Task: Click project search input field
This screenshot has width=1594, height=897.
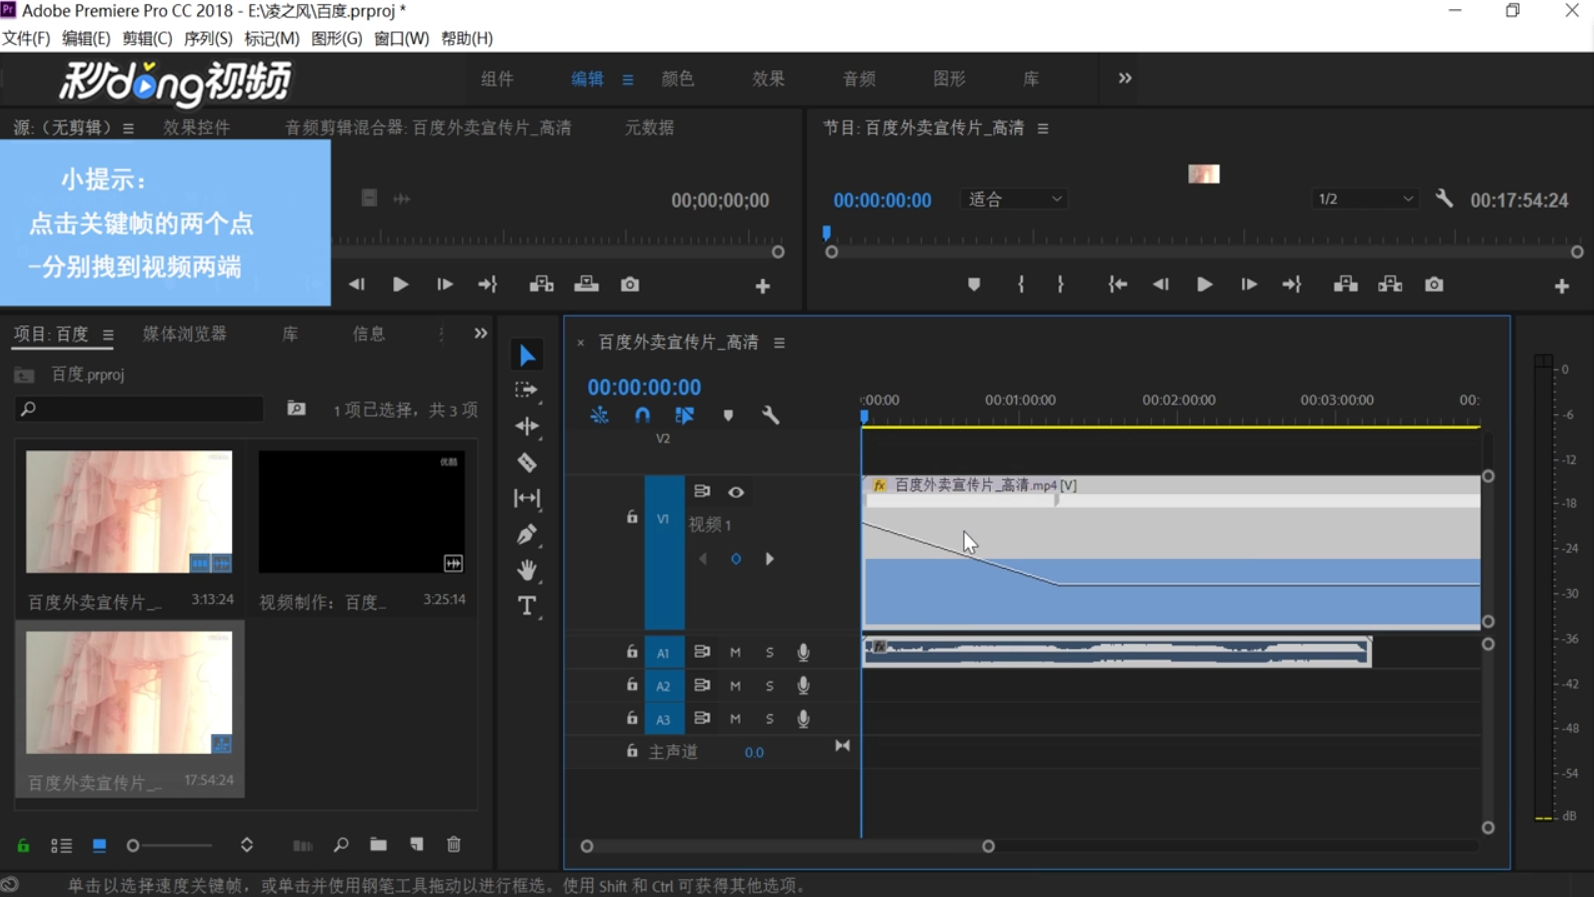Action: coord(139,409)
